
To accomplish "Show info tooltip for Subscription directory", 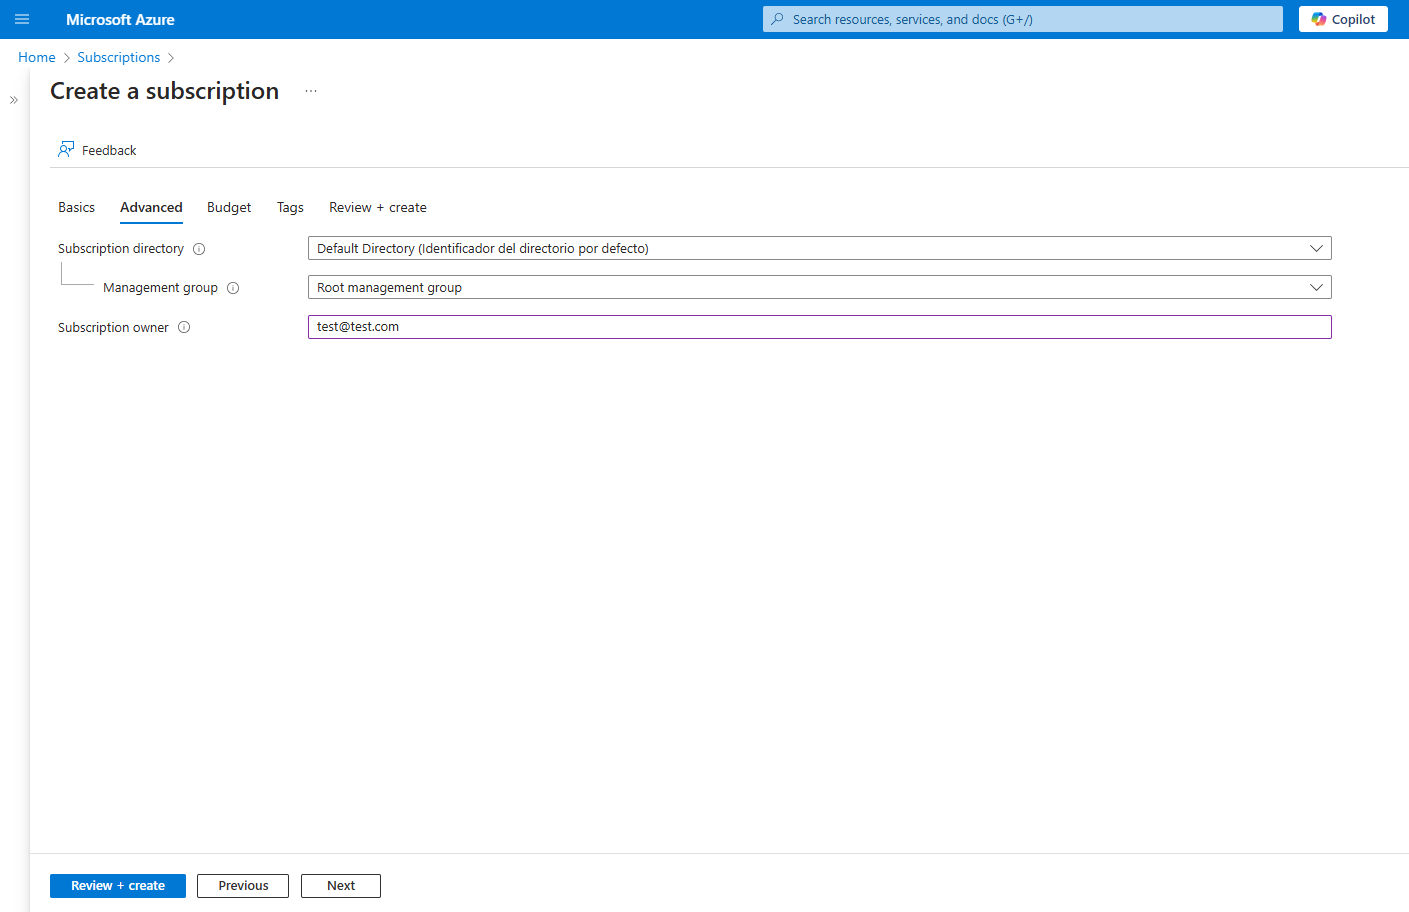I will pos(199,249).
